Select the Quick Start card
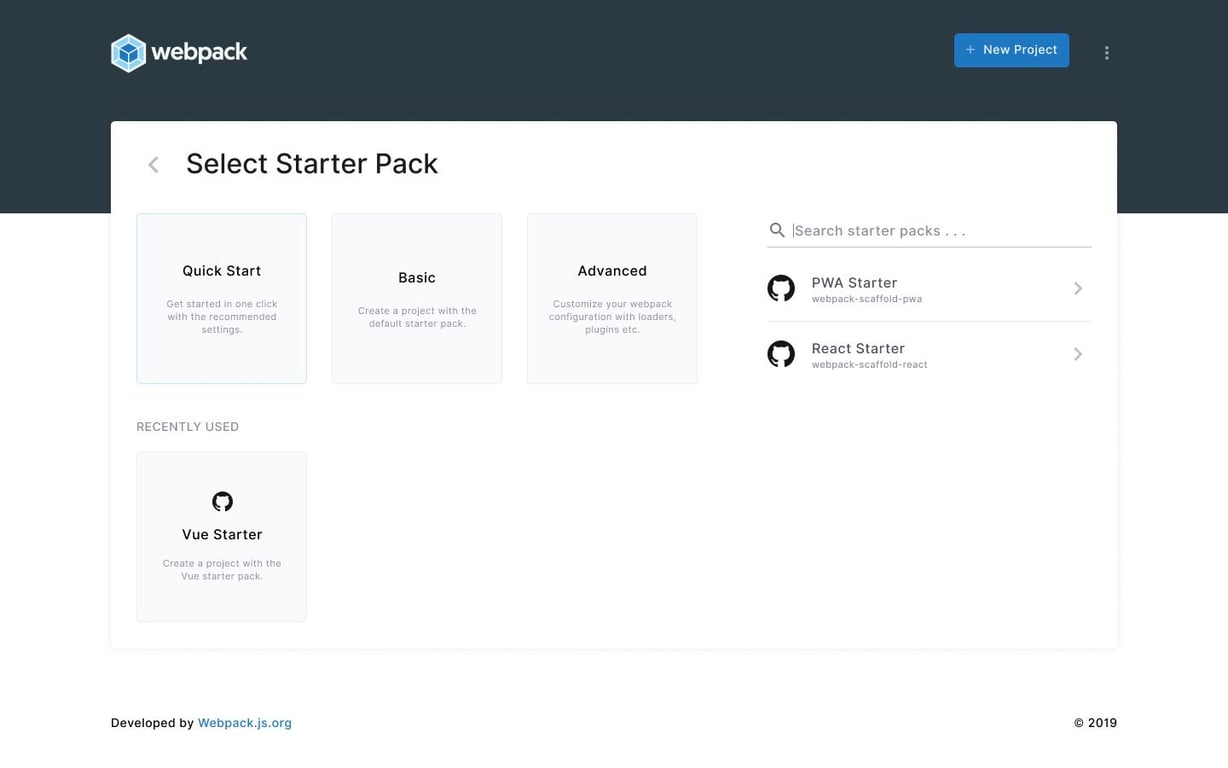 tap(221, 297)
